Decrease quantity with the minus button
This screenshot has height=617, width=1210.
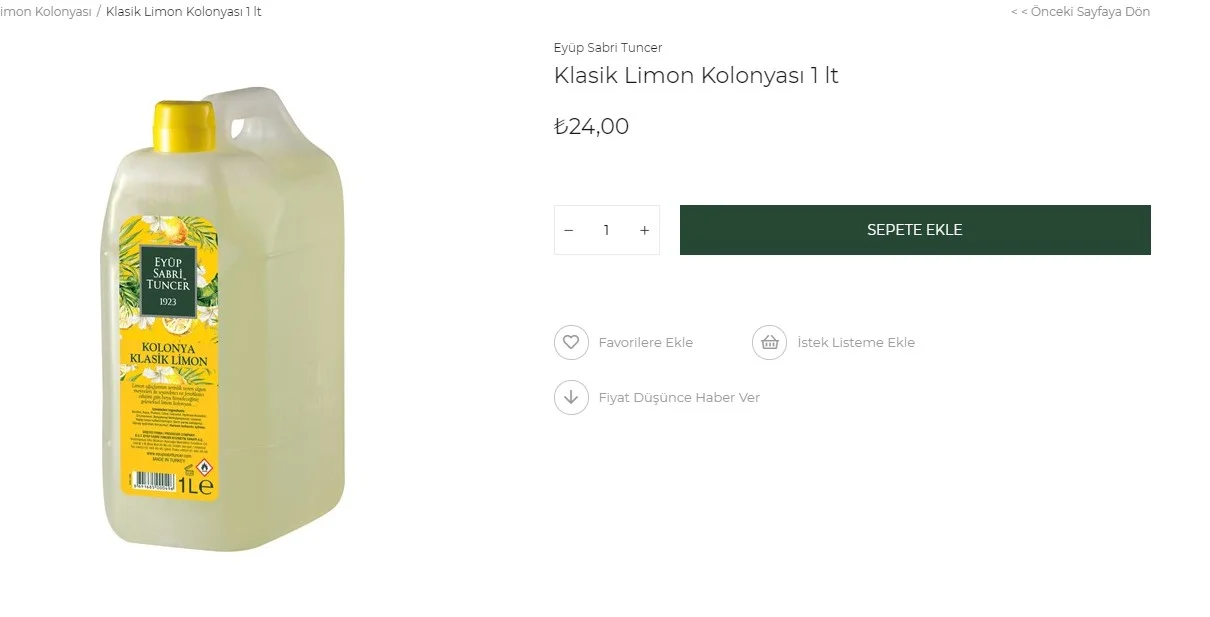(x=569, y=230)
